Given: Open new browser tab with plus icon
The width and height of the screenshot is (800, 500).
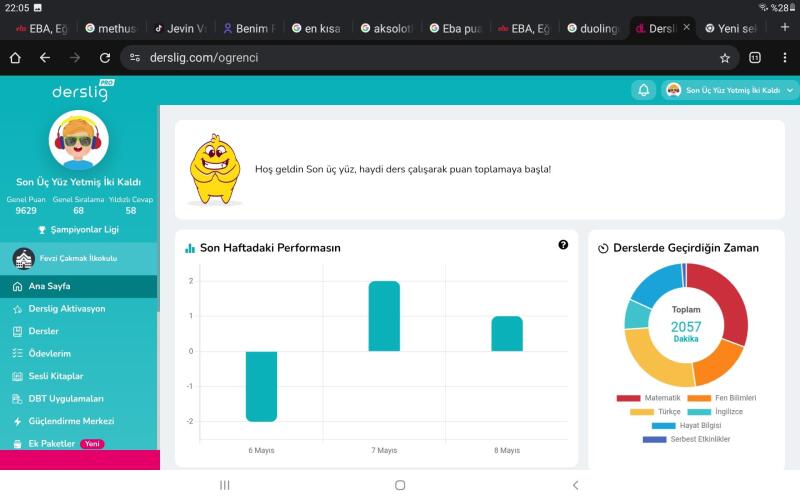Looking at the screenshot, I should click(x=784, y=28).
